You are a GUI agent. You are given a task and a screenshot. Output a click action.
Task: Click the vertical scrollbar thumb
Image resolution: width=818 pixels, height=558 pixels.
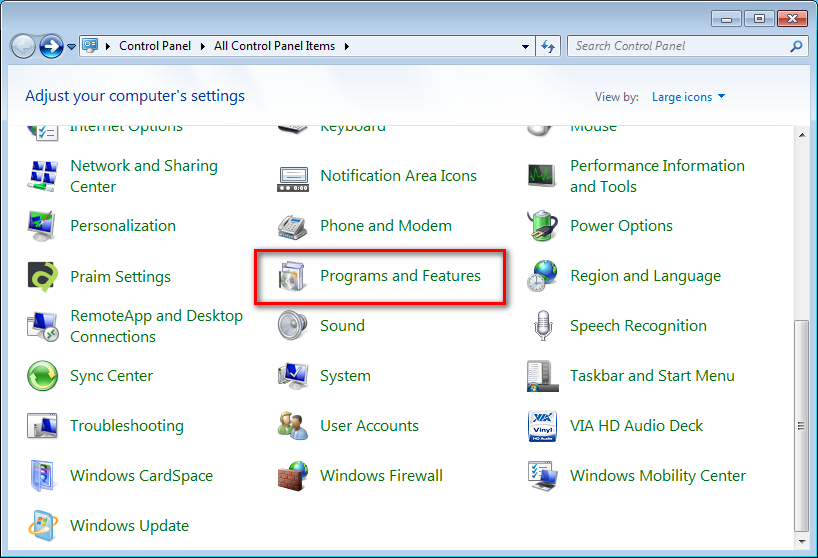pos(801,426)
